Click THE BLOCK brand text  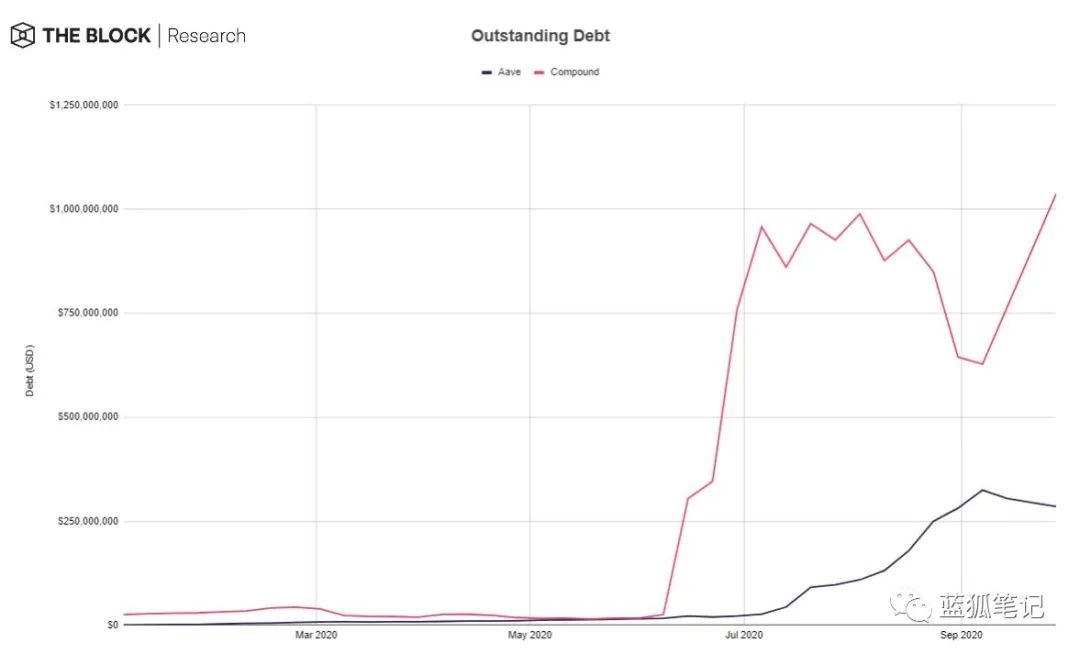[96, 36]
